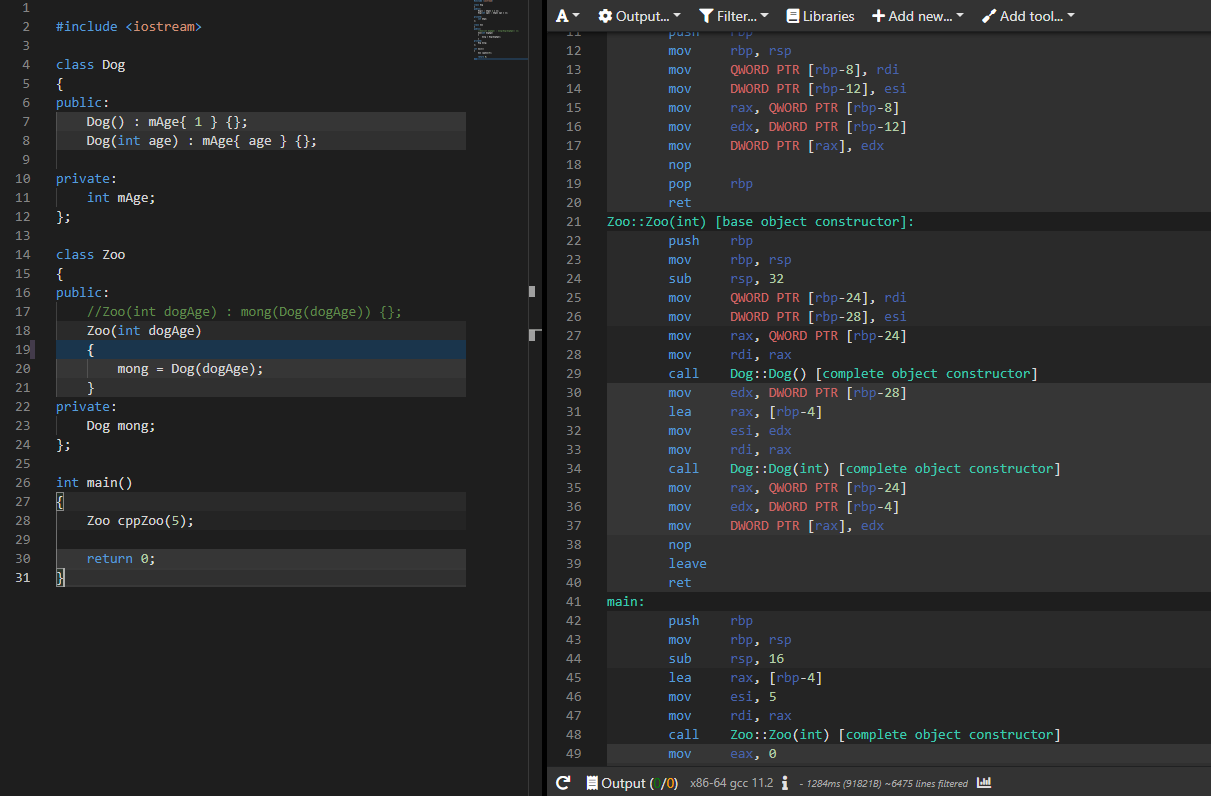The image size is (1211, 796).
Task: Click the 'x86-64 gcc 11.2' compiler label
Action: [731, 783]
